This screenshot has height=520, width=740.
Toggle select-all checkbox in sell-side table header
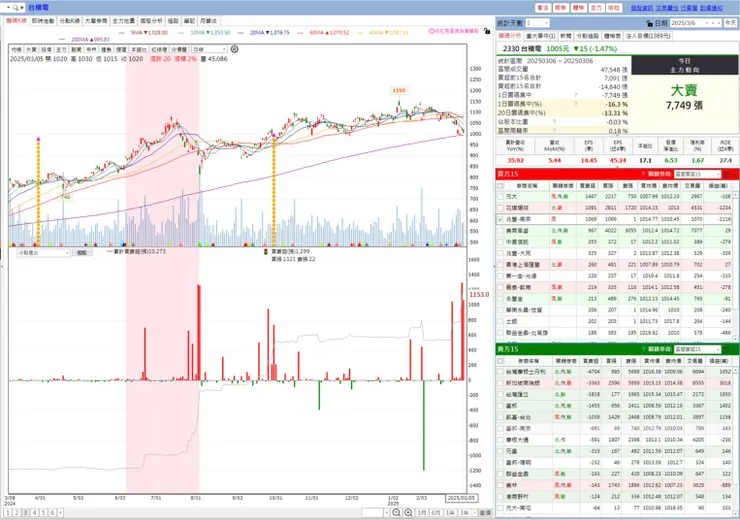pyautogui.click(x=500, y=361)
